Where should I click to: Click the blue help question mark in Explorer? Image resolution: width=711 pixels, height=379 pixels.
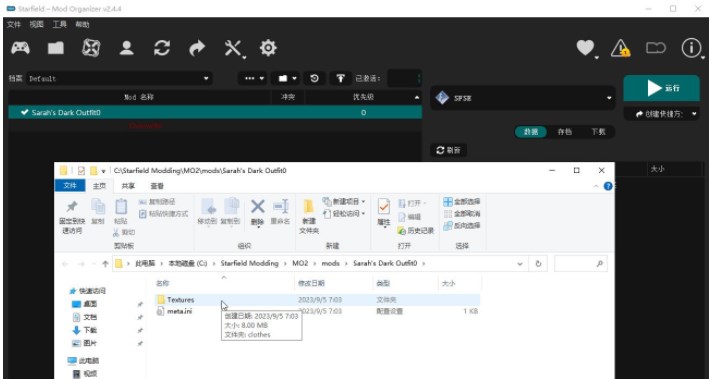tap(608, 186)
